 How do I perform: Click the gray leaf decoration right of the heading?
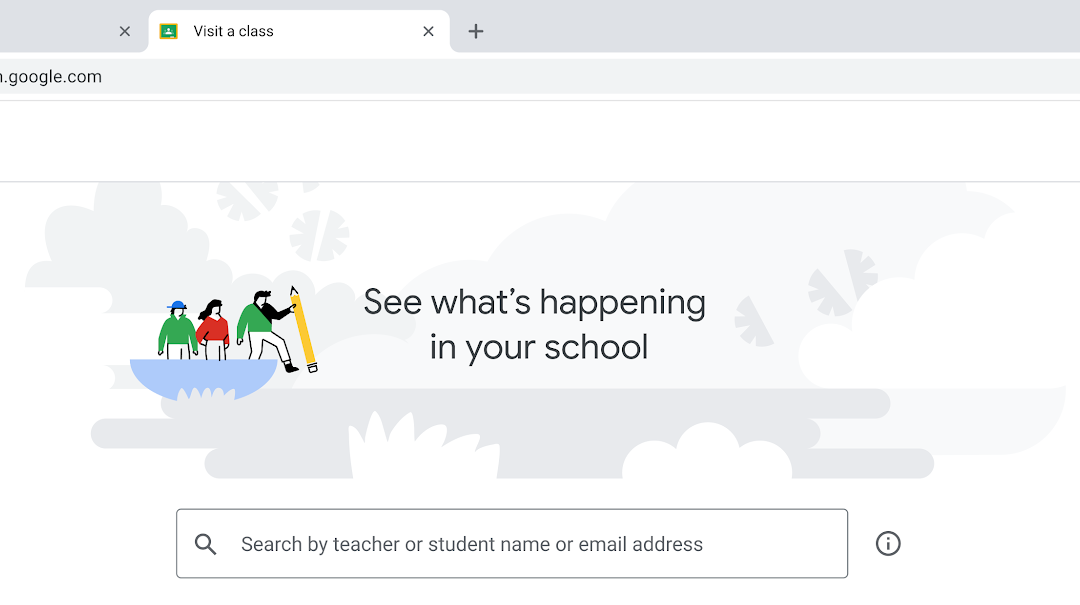coord(754,322)
